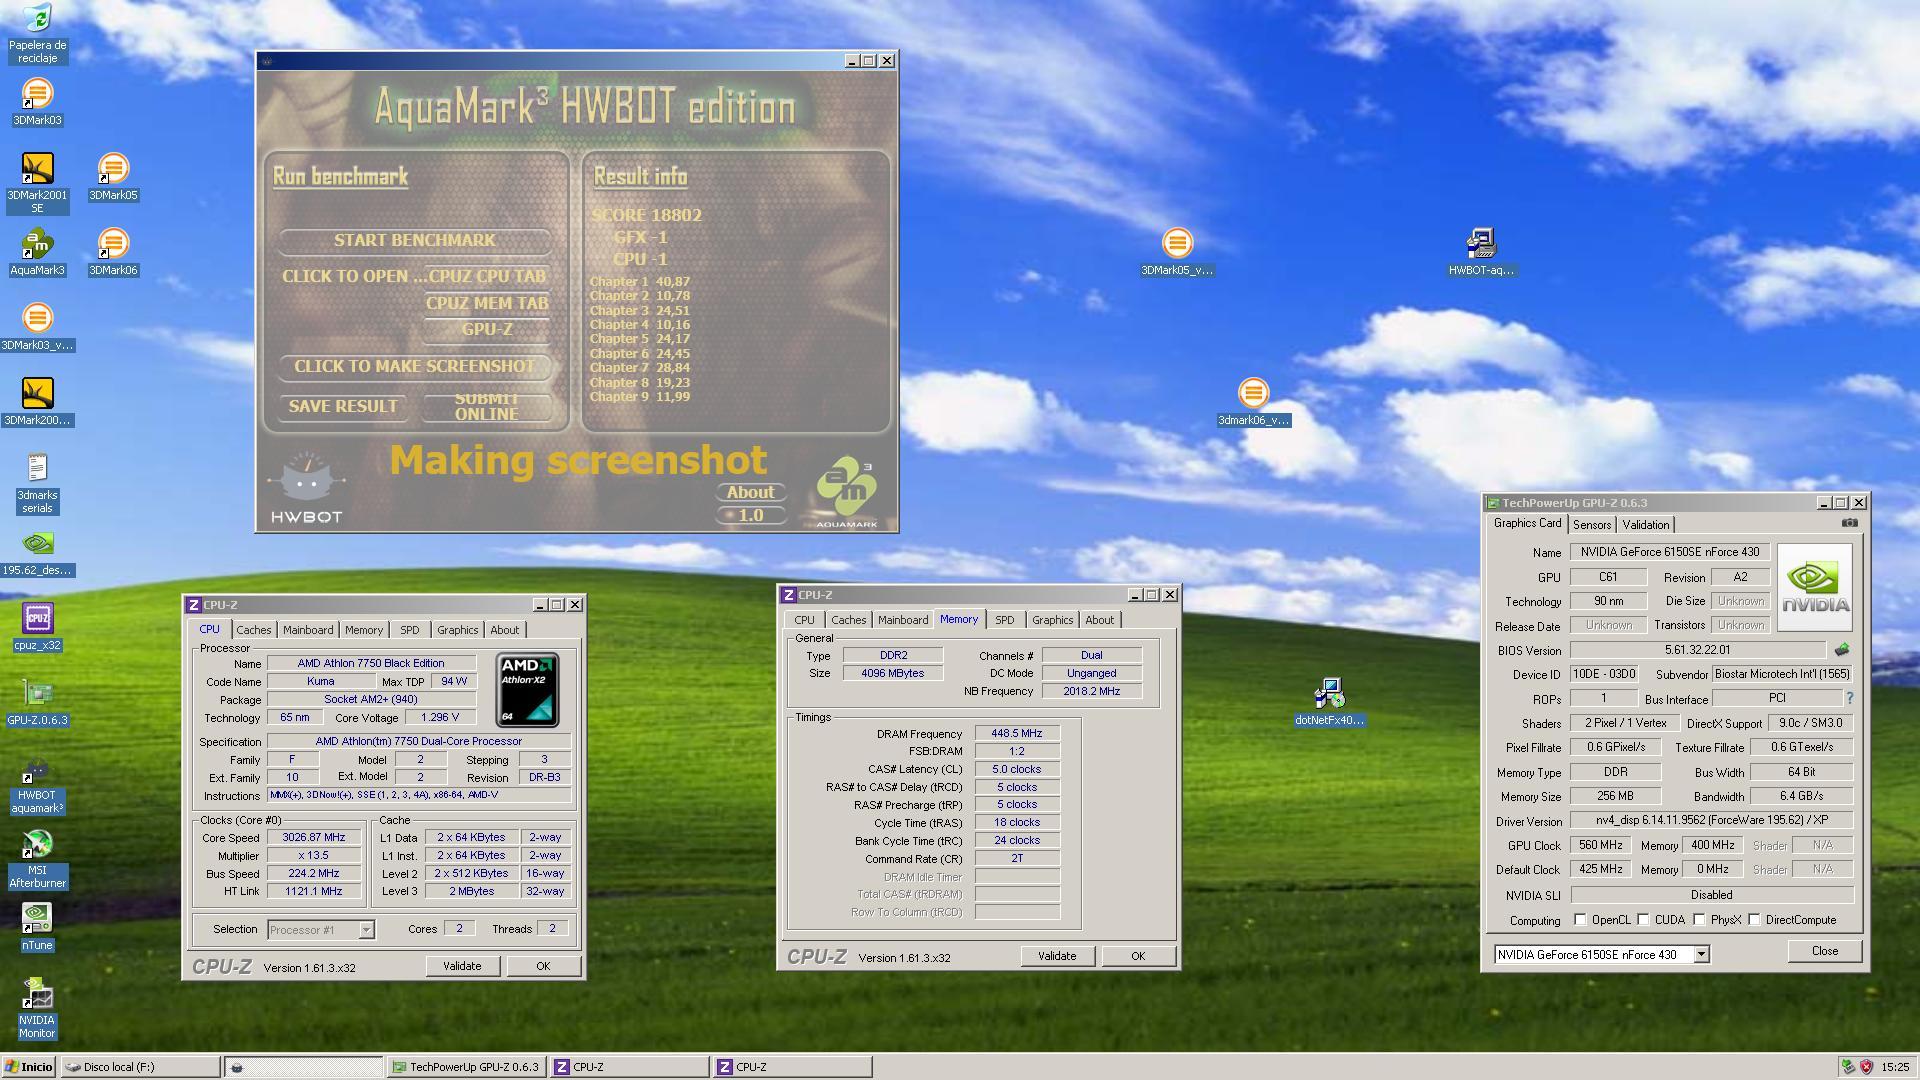The image size is (1920, 1080).
Task: Expand the Processor #1 selection dropdown
Action: (366, 930)
